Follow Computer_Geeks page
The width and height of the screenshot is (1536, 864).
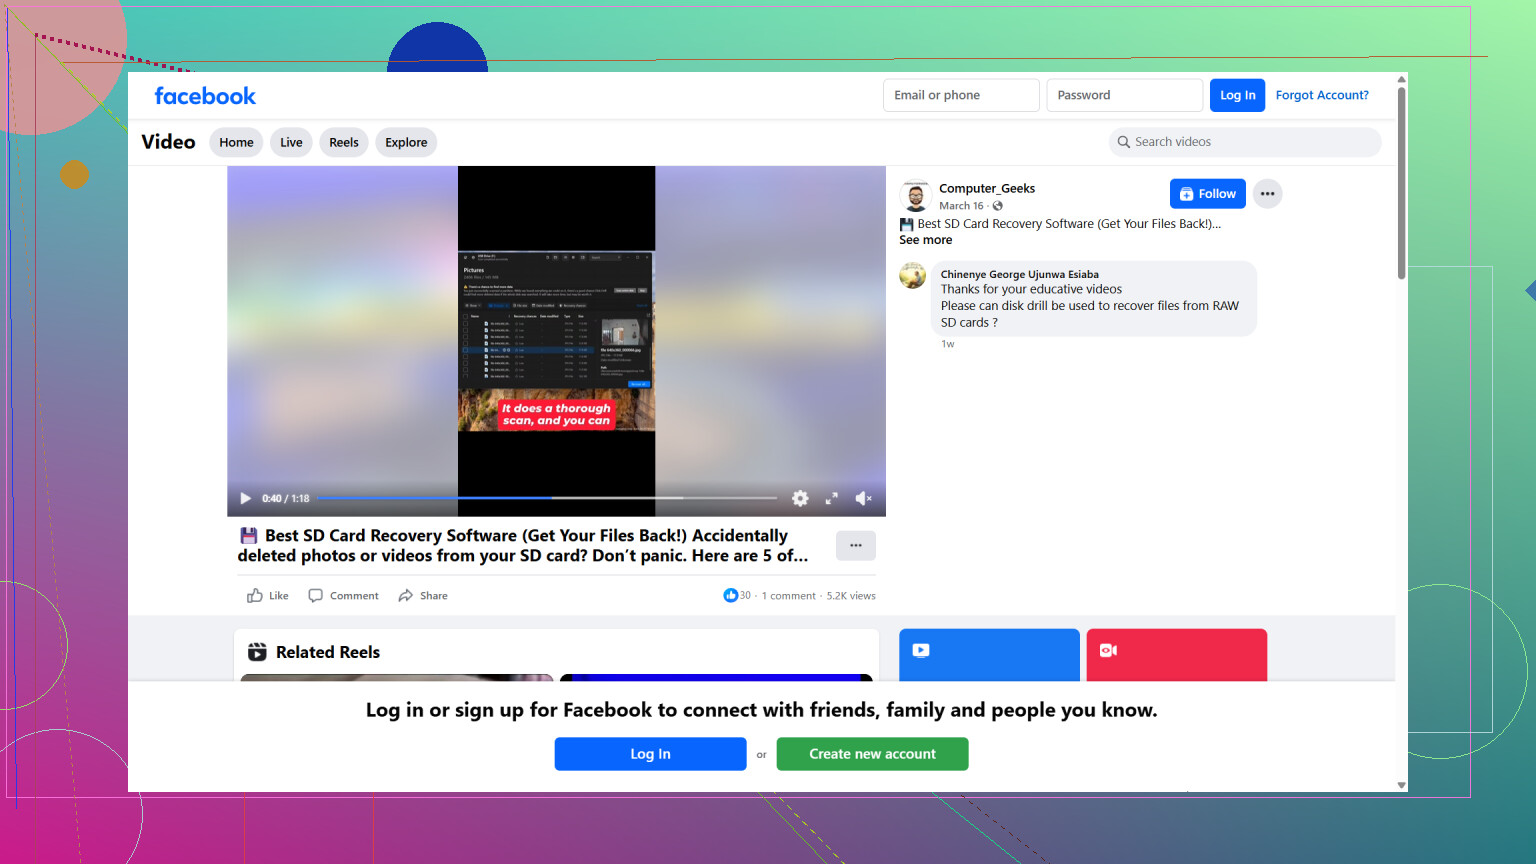(1208, 194)
